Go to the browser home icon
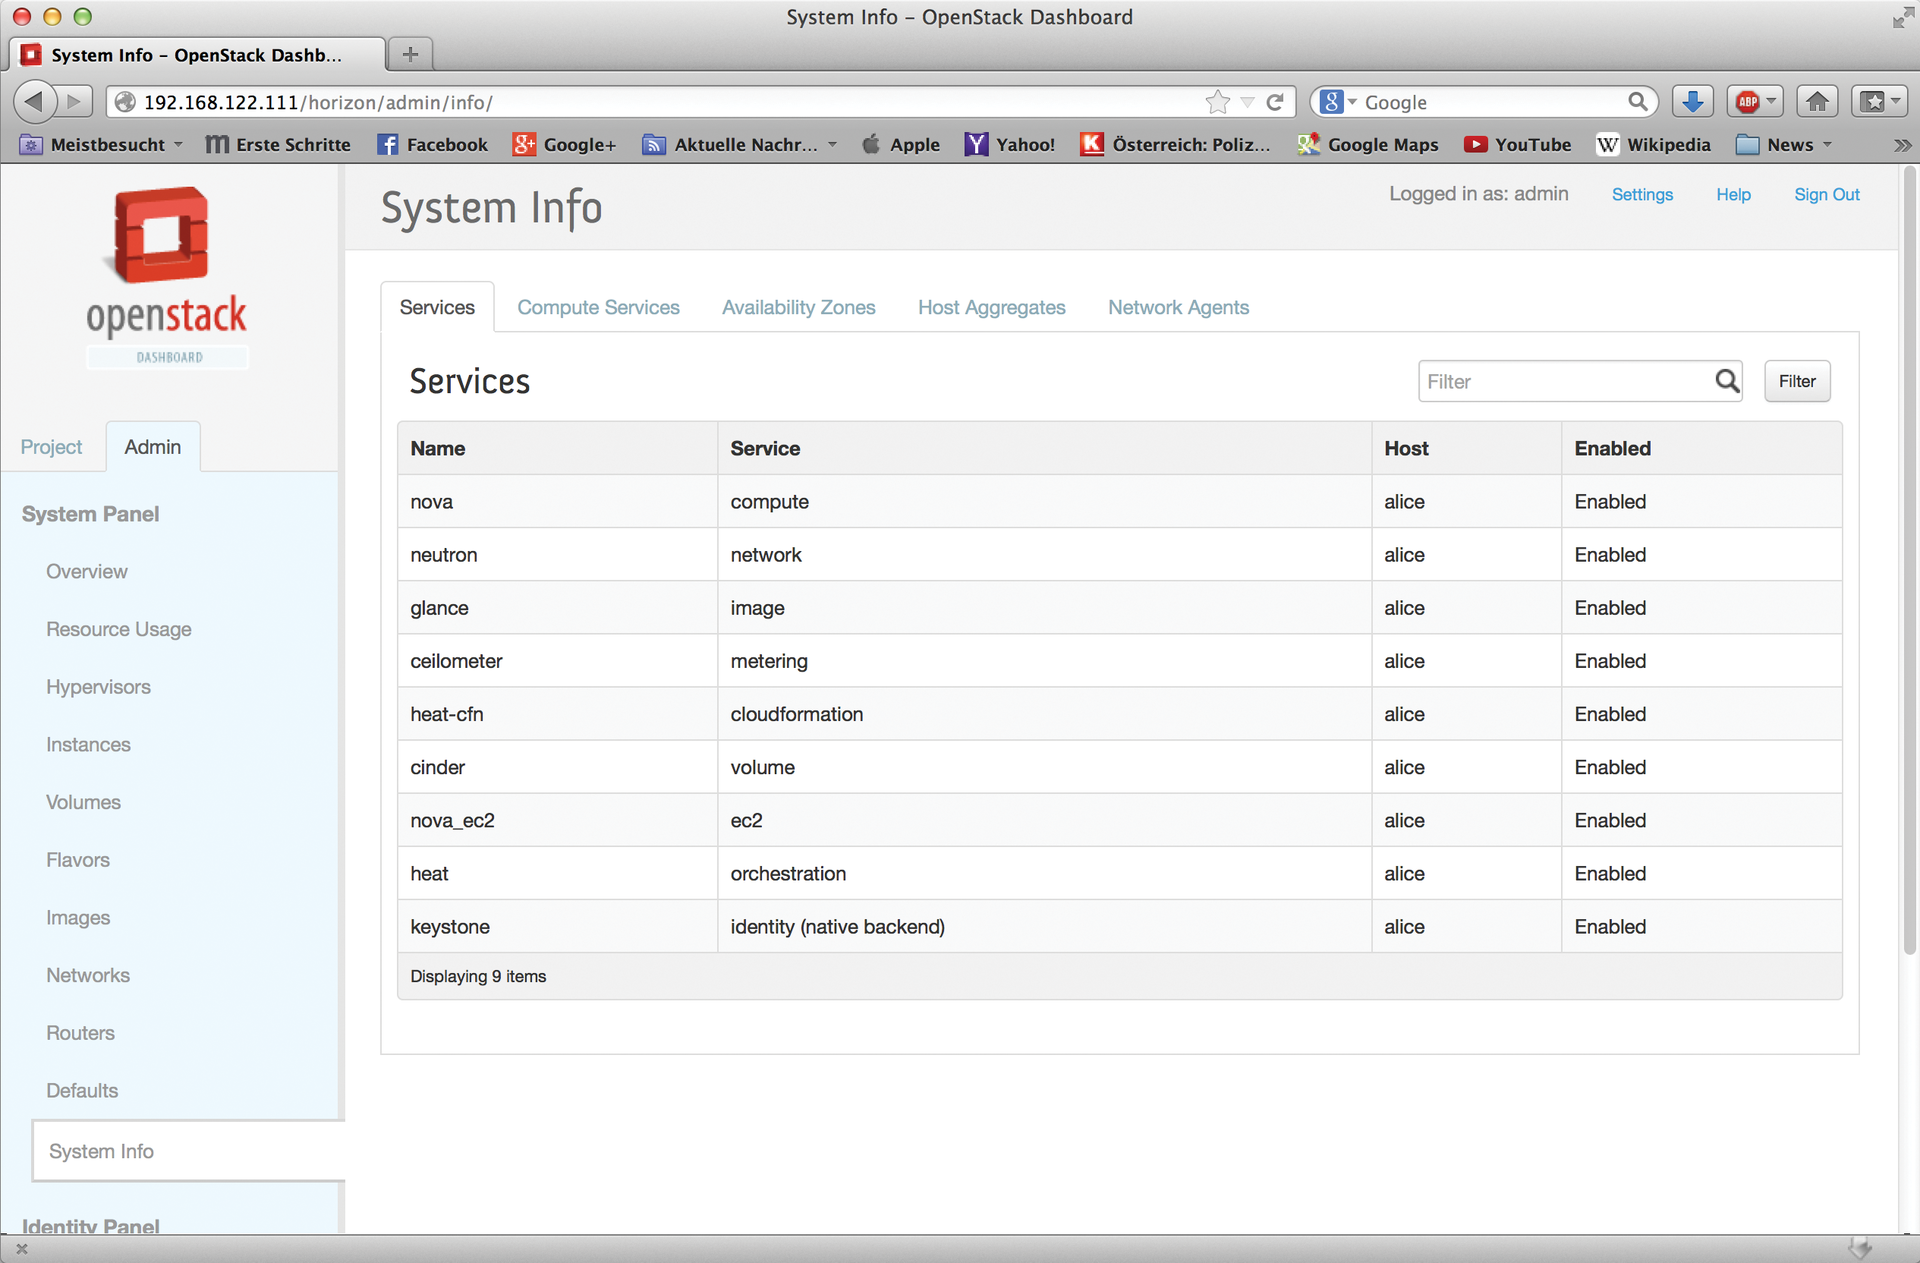The width and height of the screenshot is (1920, 1263). [x=1817, y=102]
